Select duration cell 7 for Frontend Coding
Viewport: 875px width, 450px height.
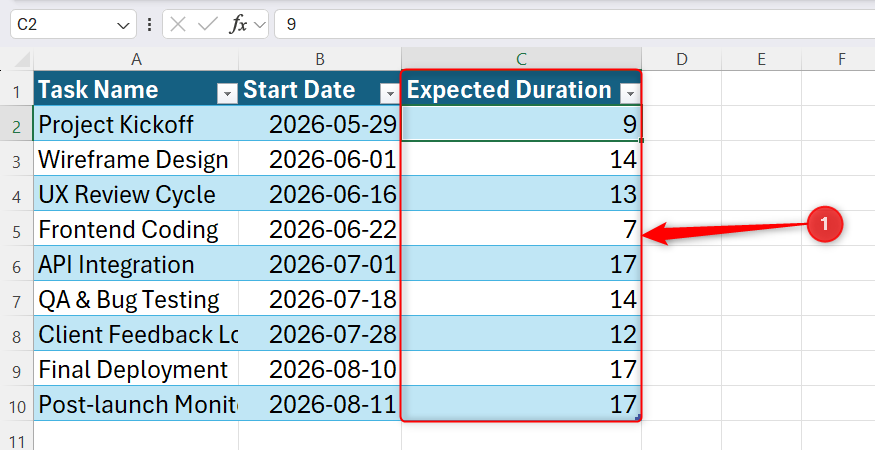coord(521,228)
